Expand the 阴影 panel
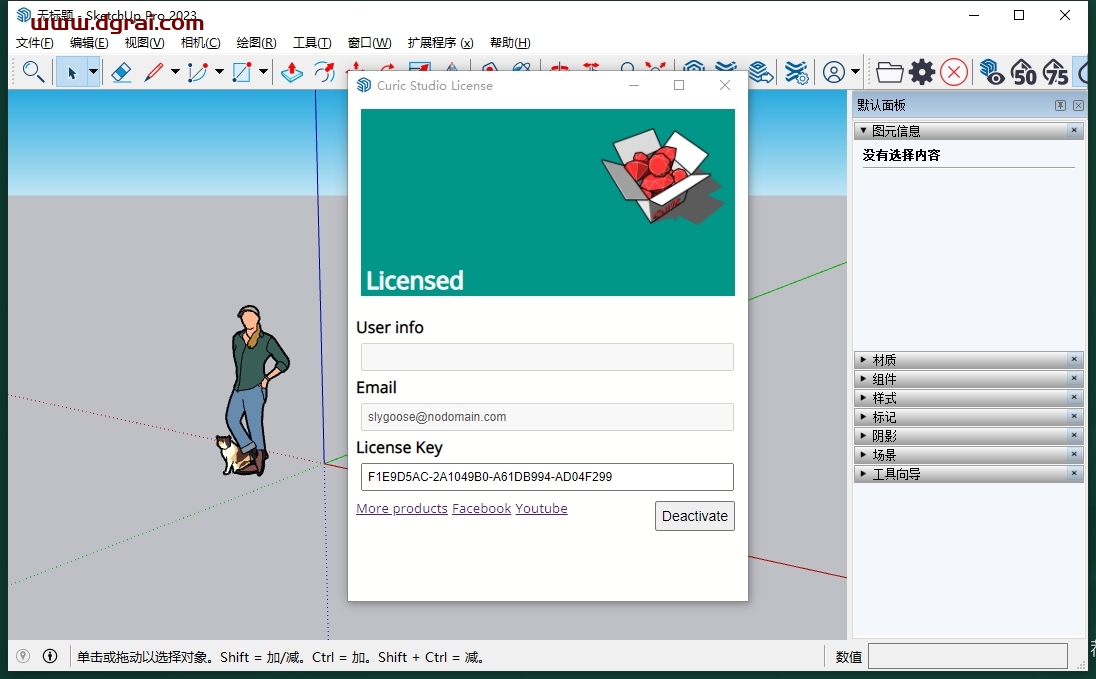The height and width of the screenshot is (679, 1096). pyautogui.click(x=884, y=436)
